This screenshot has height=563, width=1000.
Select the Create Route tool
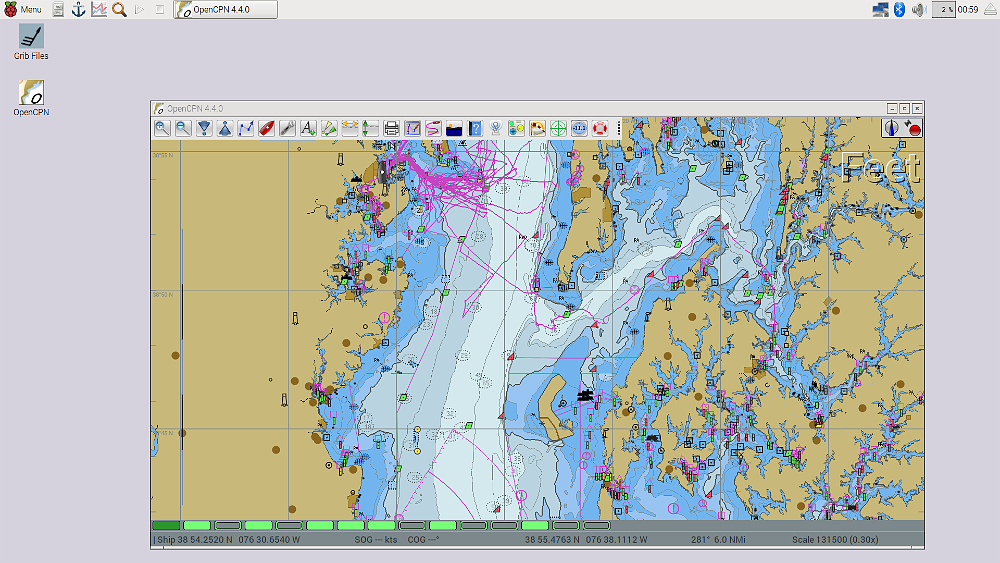coord(246,128)
